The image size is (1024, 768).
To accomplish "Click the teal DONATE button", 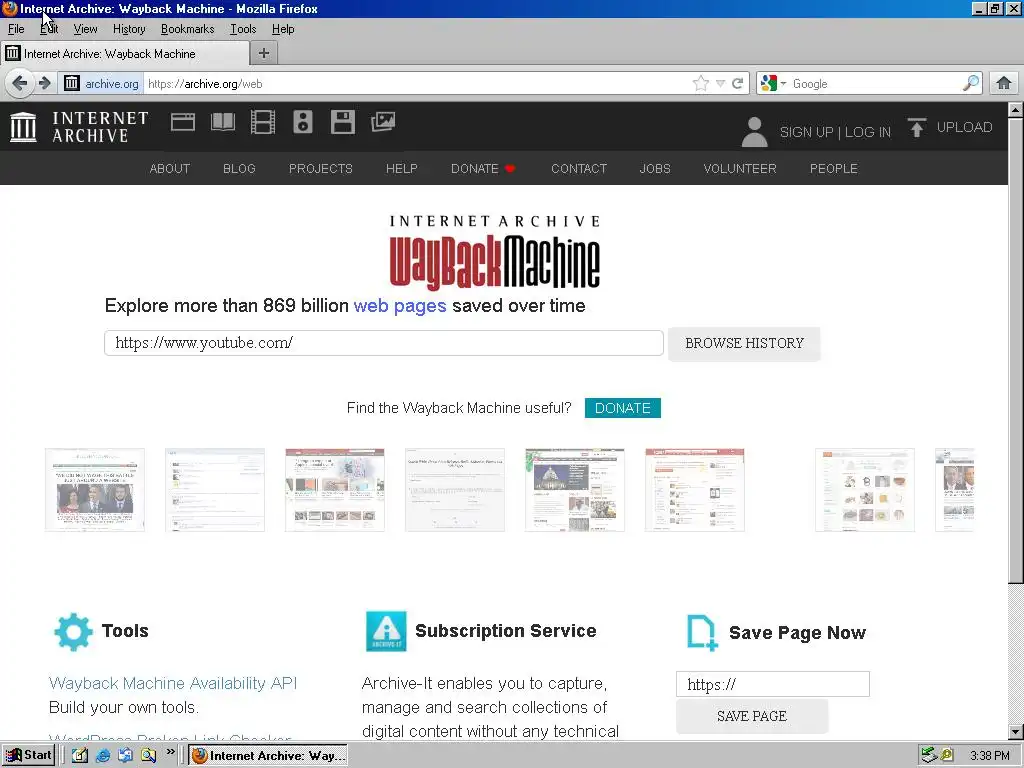I will pyautogui.click(x=622, y=408).
